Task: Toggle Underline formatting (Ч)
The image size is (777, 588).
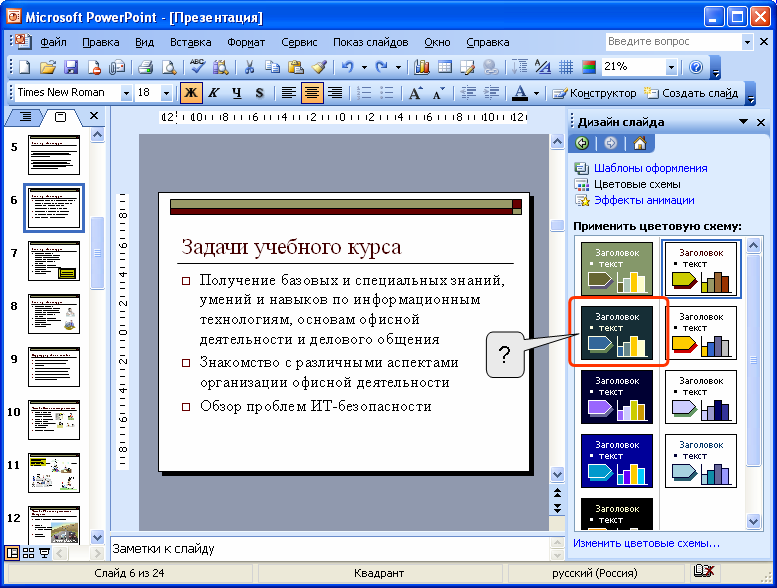Action: [237, 93]
